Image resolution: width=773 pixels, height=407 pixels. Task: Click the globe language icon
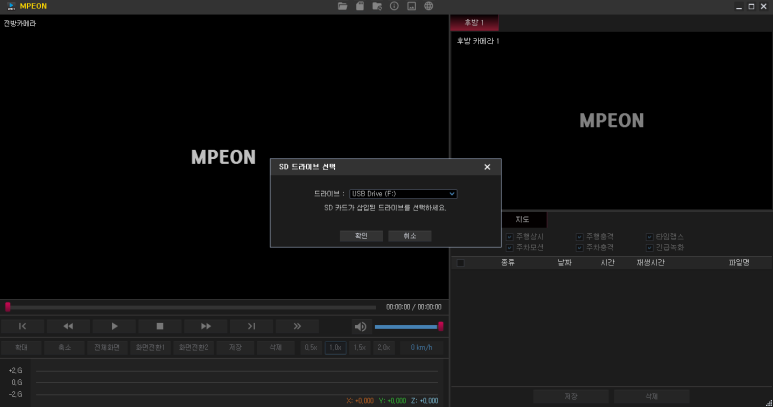click(429, 6)
